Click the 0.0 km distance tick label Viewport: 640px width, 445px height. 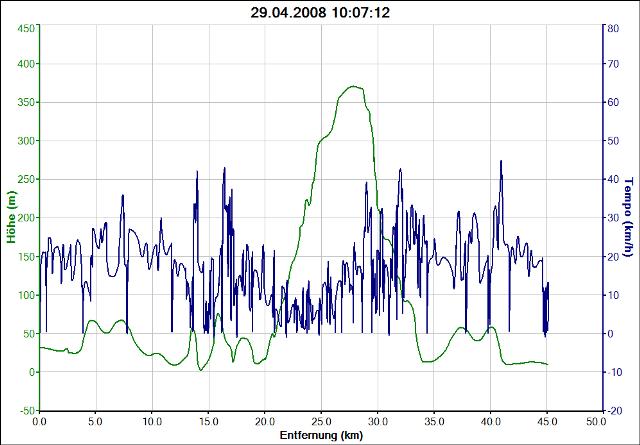39,422
